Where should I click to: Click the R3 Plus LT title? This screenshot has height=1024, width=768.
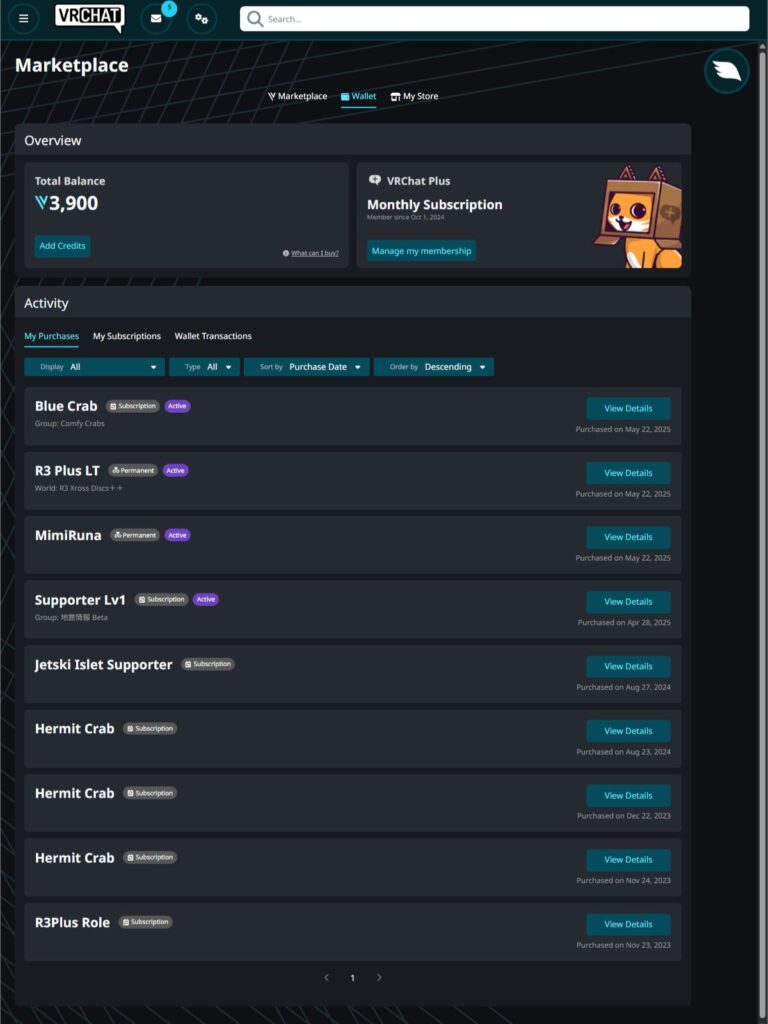(67, 471)
